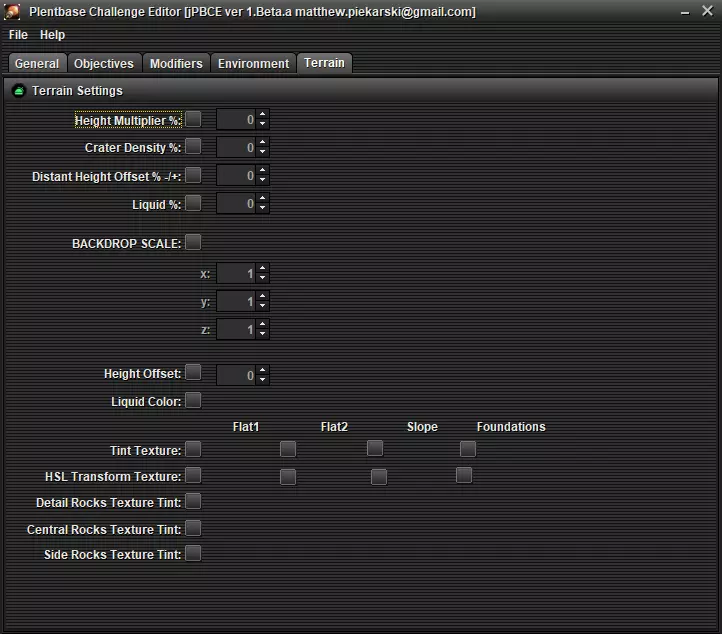722x634 pixels.
Task: Toggle the Liquid % checkbox
Action: coord(193,203)
